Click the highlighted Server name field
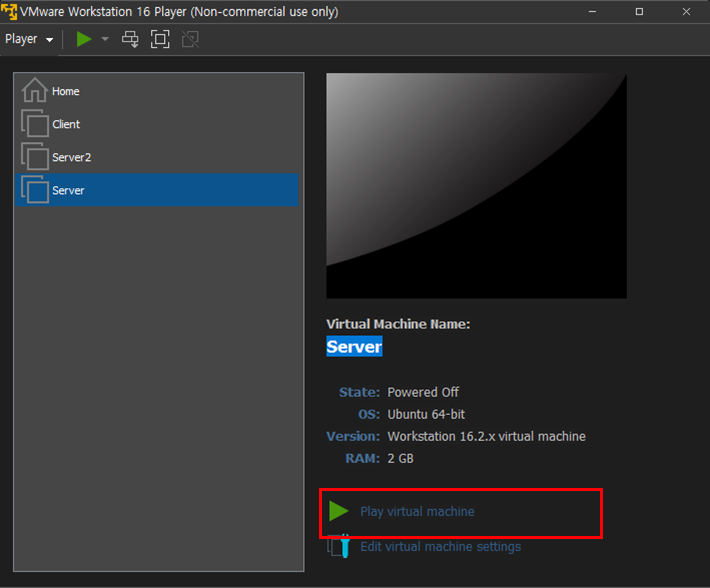 pos(354,346)
